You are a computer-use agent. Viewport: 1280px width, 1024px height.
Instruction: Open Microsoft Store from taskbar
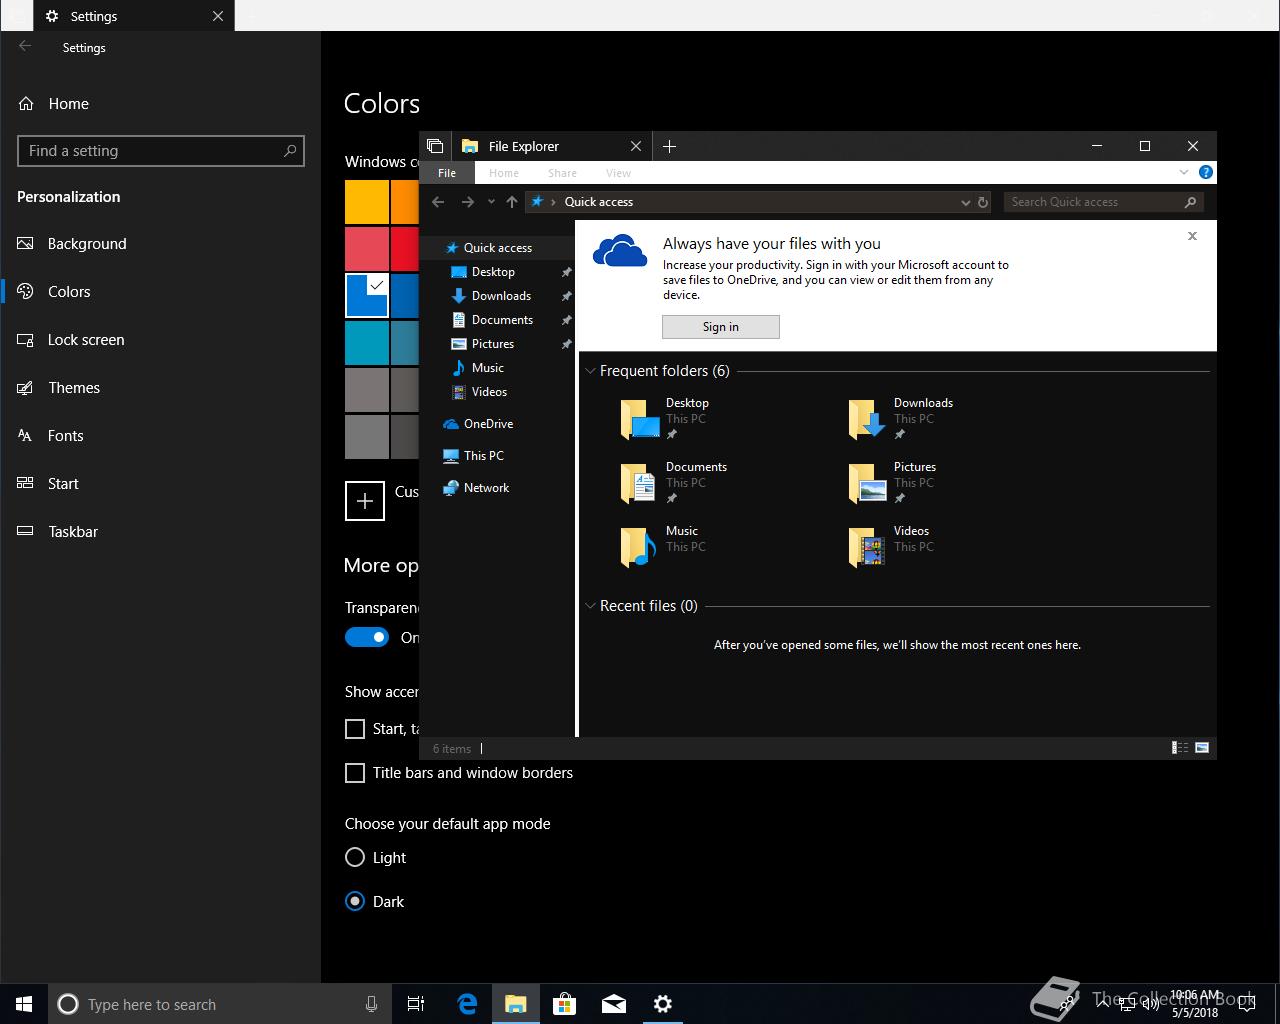(x=565, y=1004)
